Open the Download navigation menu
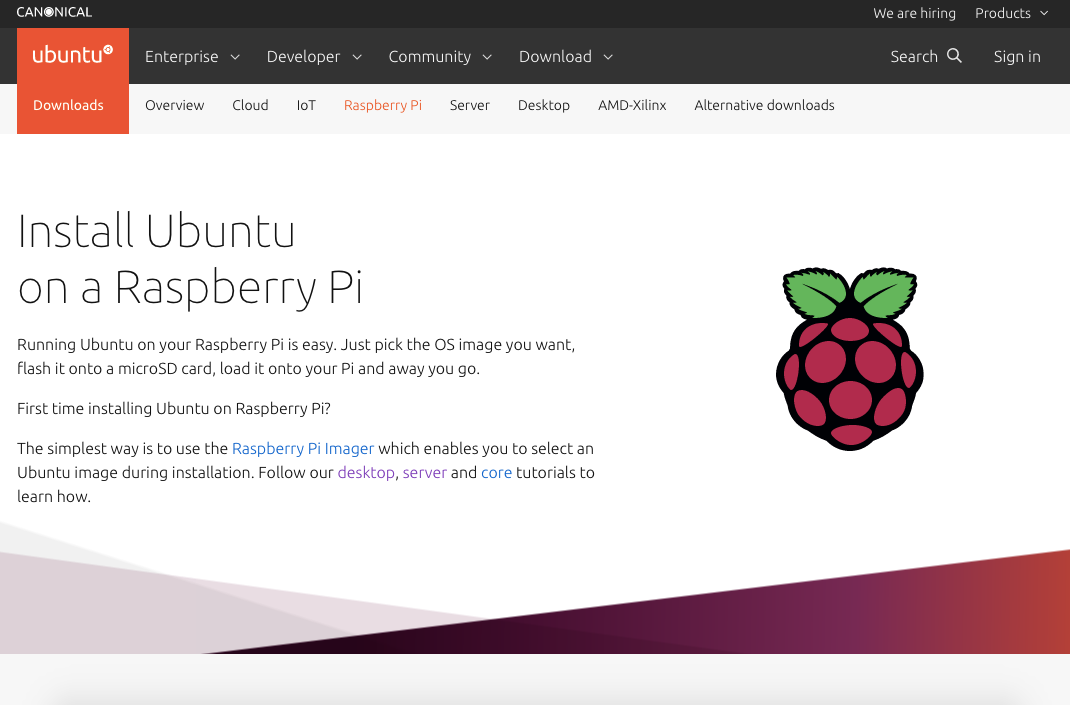This screenshot has height=705, width=1070. 555,57
